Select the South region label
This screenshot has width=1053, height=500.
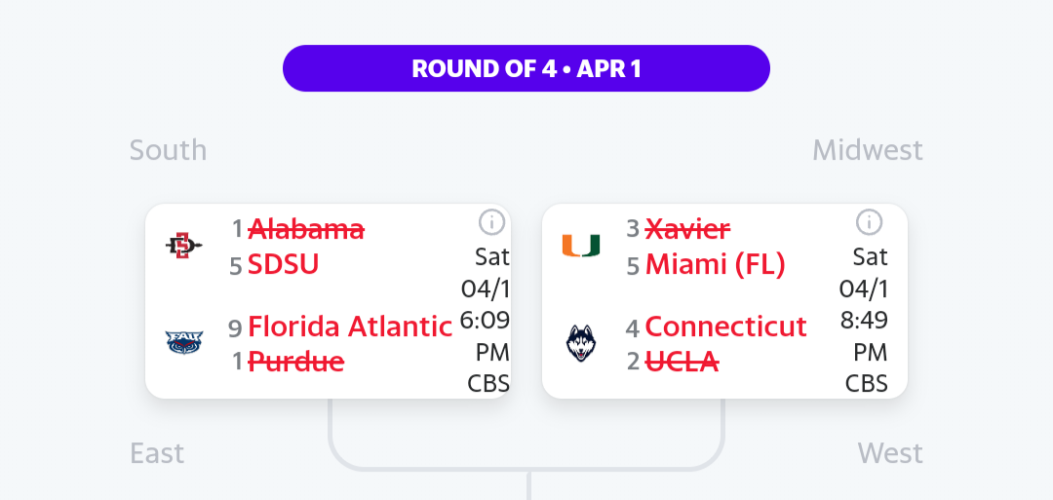(x=168, y=150)
